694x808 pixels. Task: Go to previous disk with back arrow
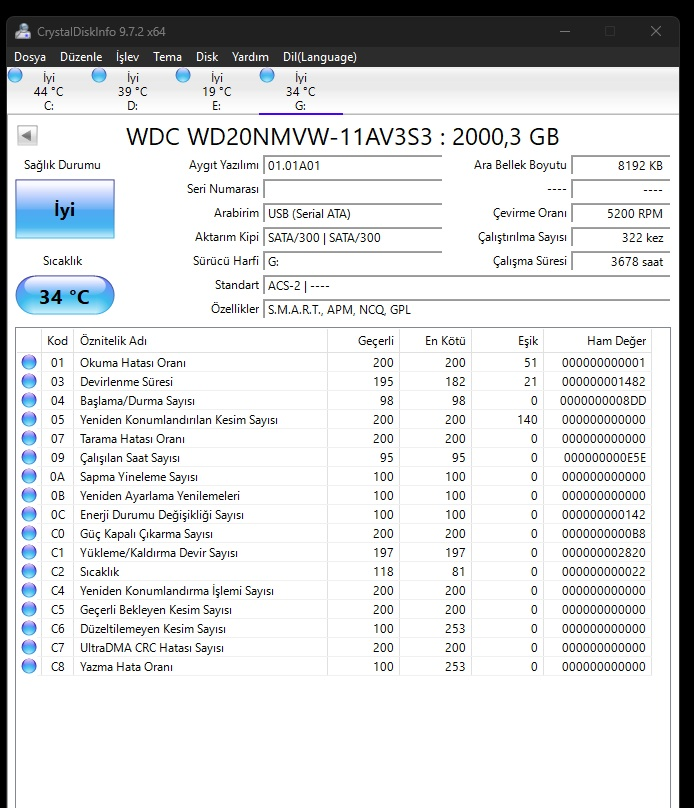(27, 136)
